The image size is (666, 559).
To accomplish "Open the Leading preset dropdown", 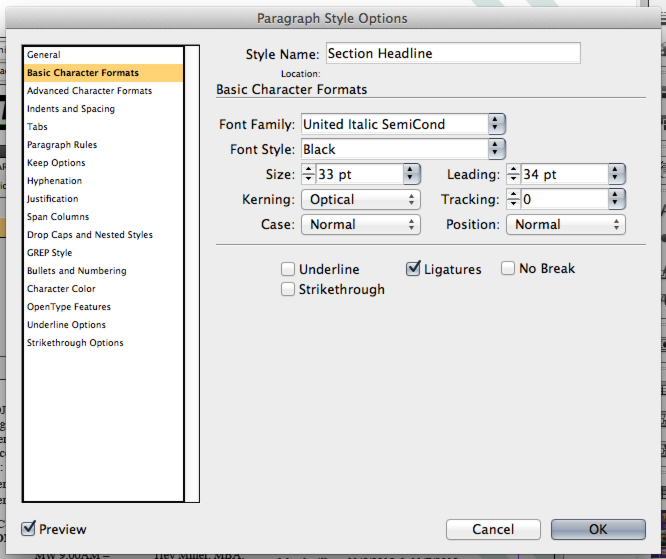I will point(616,174).
